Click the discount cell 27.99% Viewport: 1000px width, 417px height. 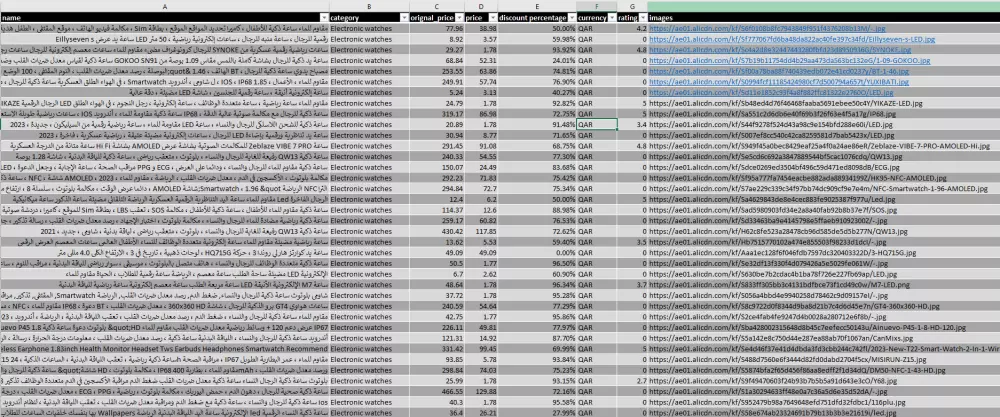pos(536,413)
